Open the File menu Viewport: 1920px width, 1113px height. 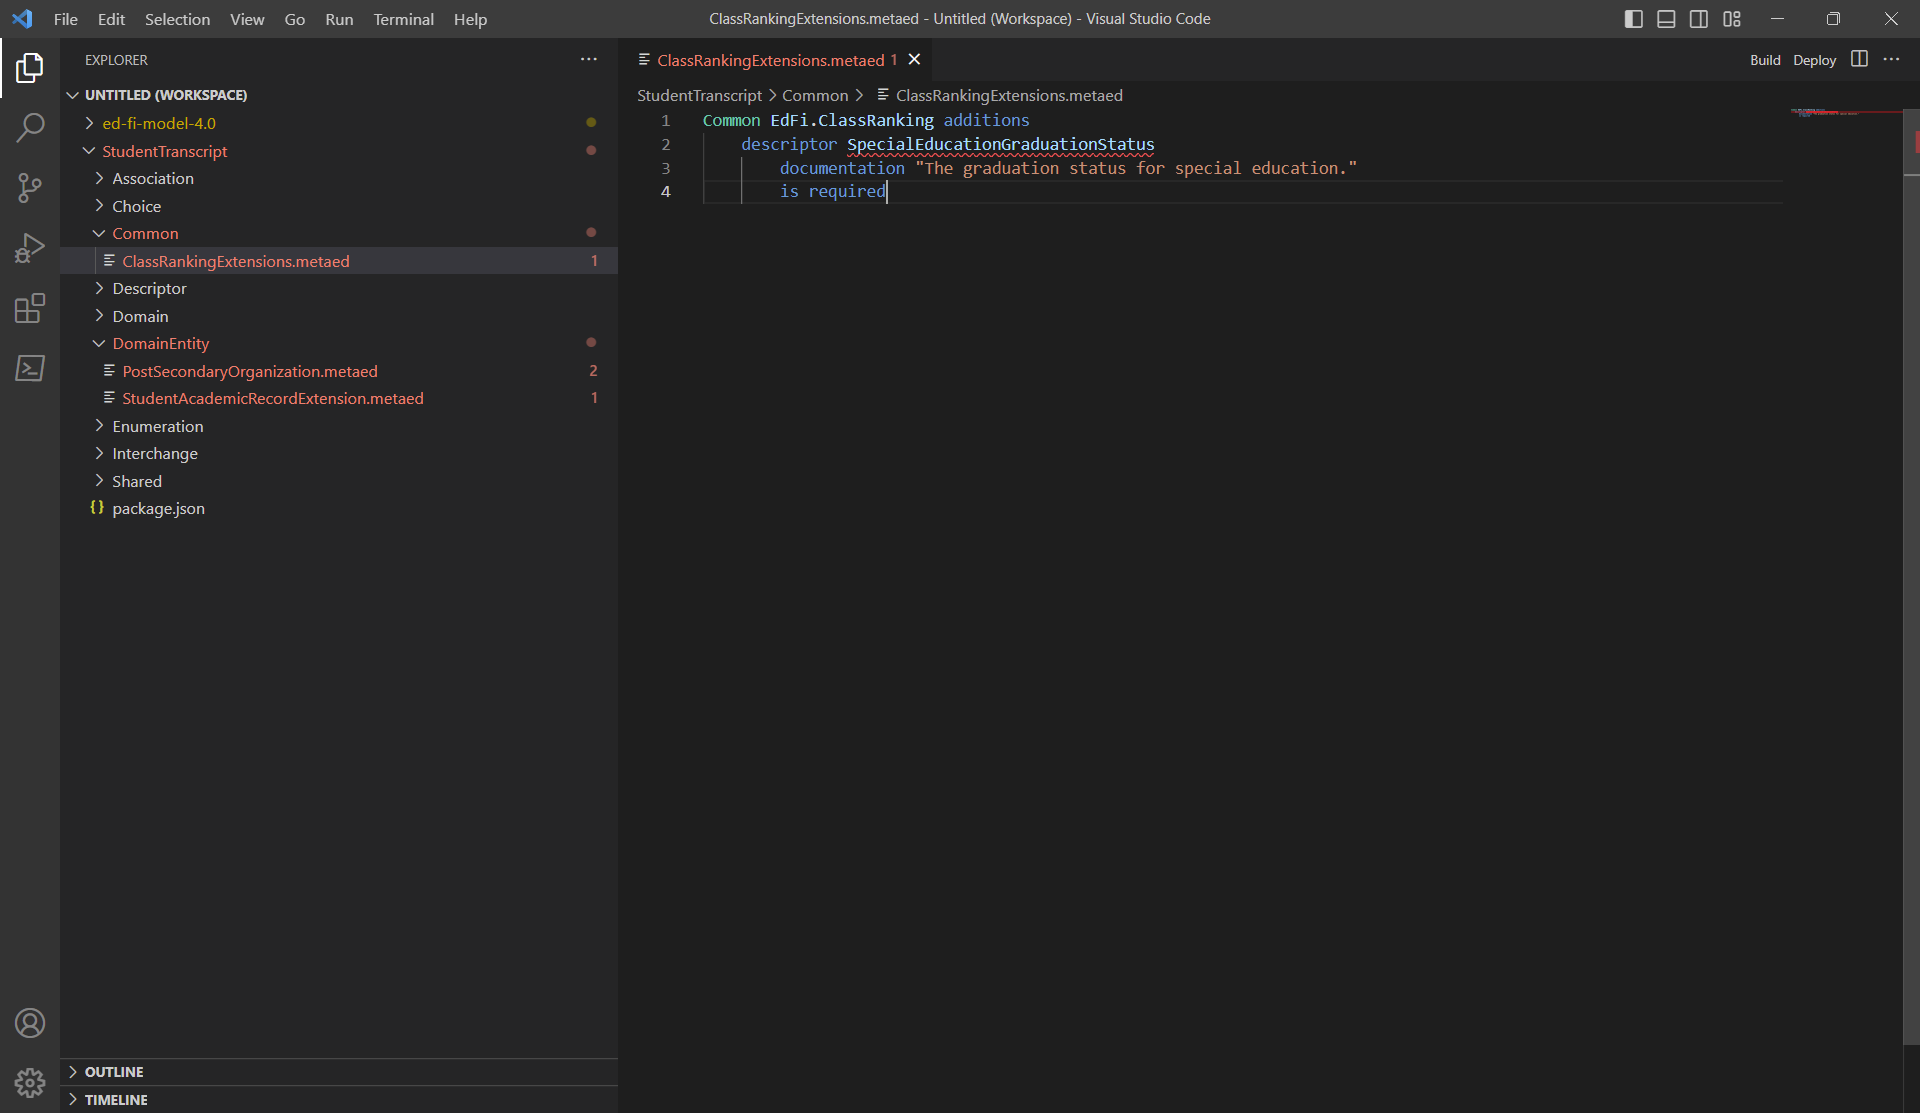[x=66, y=19]
